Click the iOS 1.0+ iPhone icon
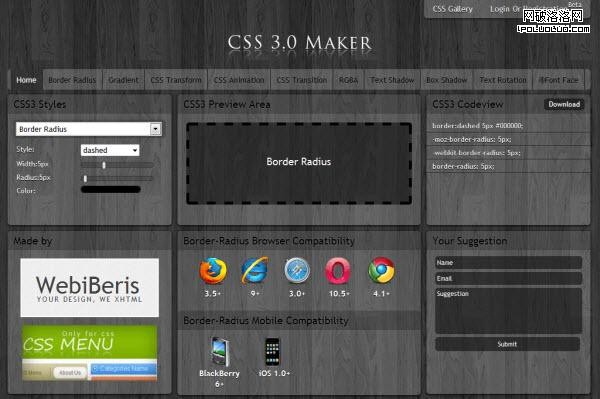 tap(272, 352)
